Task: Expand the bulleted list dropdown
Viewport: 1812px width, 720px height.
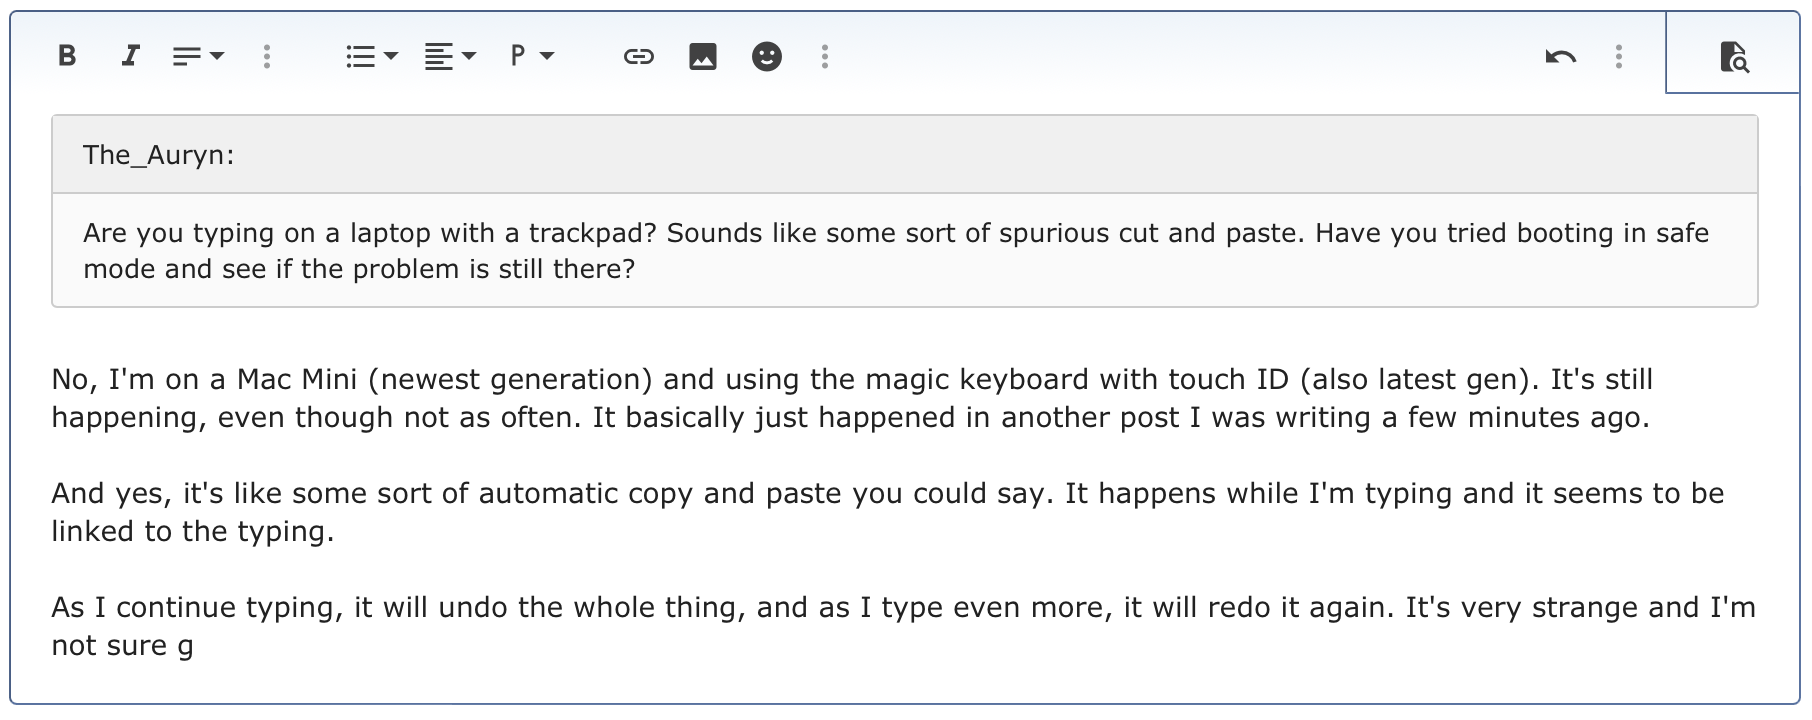Action: pos(371,56)
